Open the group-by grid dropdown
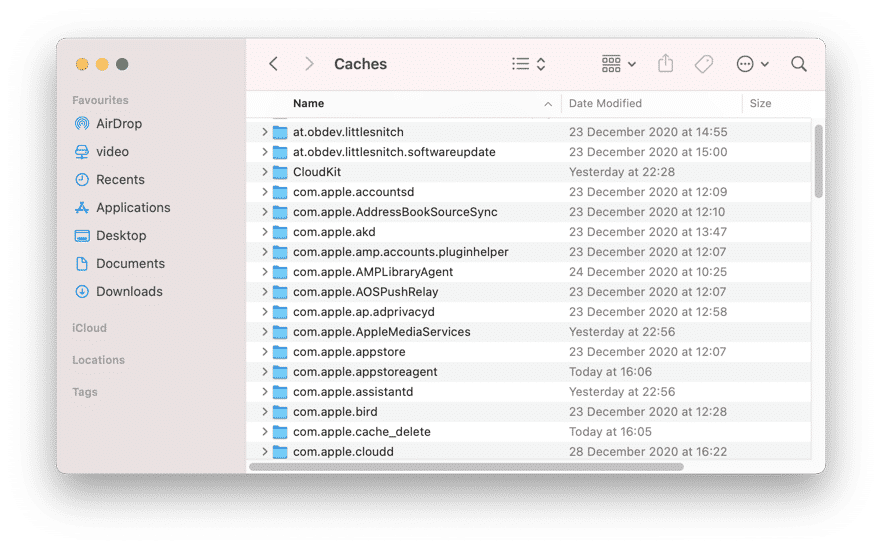This screenshot has width=882, height=548. 619,64
